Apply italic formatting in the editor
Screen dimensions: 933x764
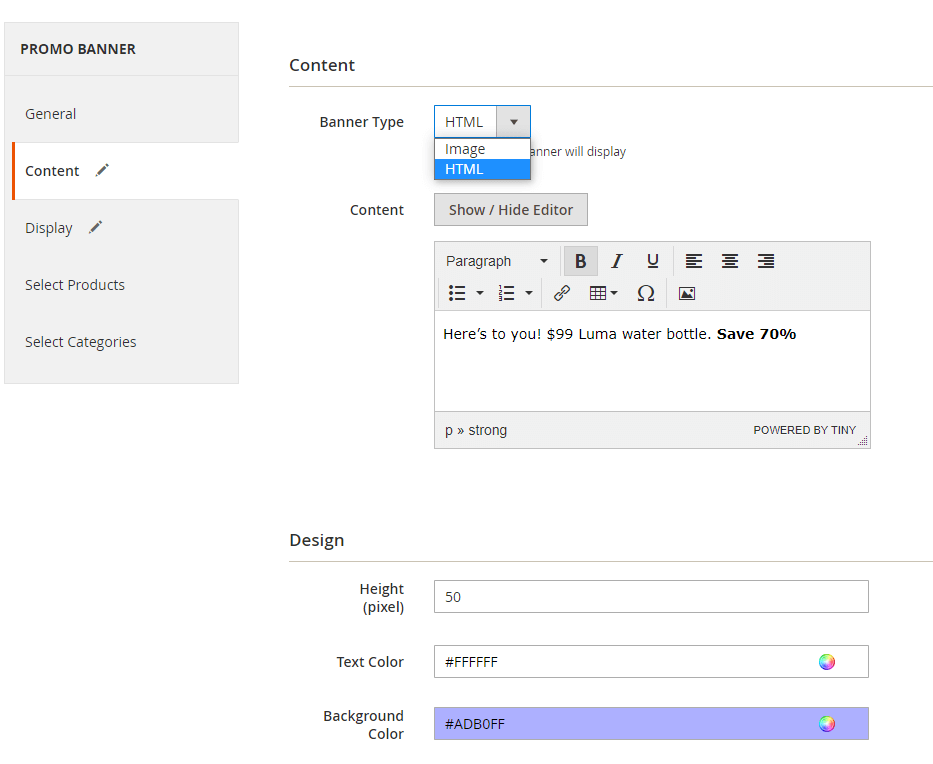pyautogui.click(x=617, y=261)
